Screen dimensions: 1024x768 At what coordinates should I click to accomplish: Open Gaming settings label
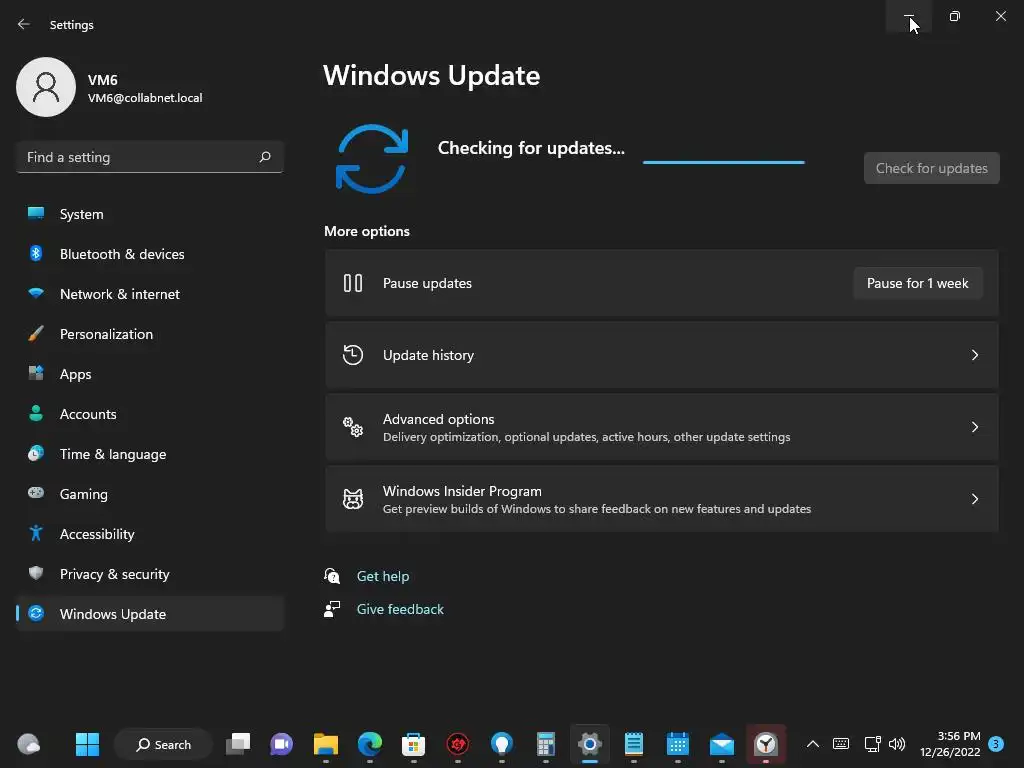(x=84, y=494)
